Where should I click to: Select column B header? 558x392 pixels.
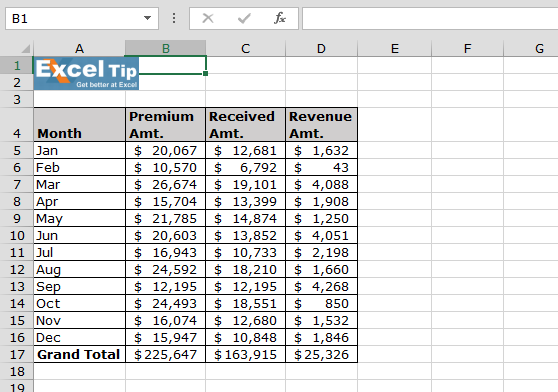tap(165, 48)
